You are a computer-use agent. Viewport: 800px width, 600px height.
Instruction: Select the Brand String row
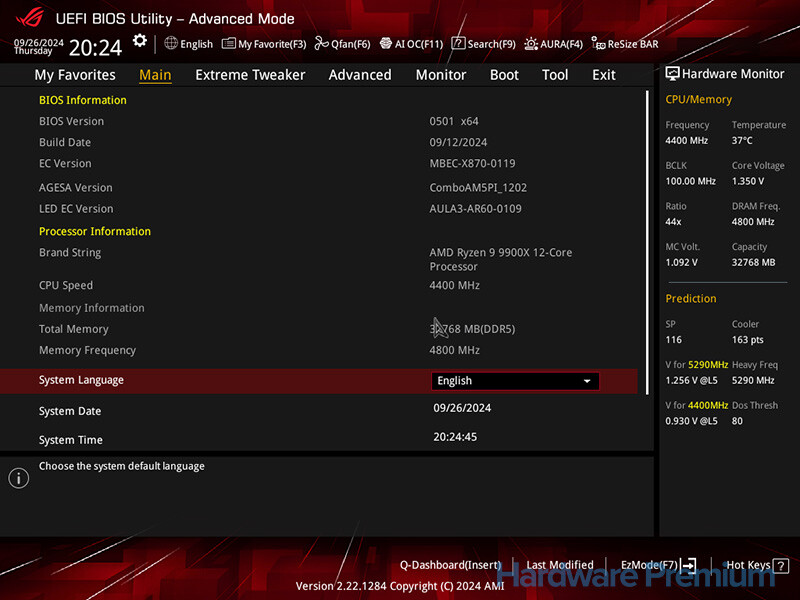(x=318, y=259)
